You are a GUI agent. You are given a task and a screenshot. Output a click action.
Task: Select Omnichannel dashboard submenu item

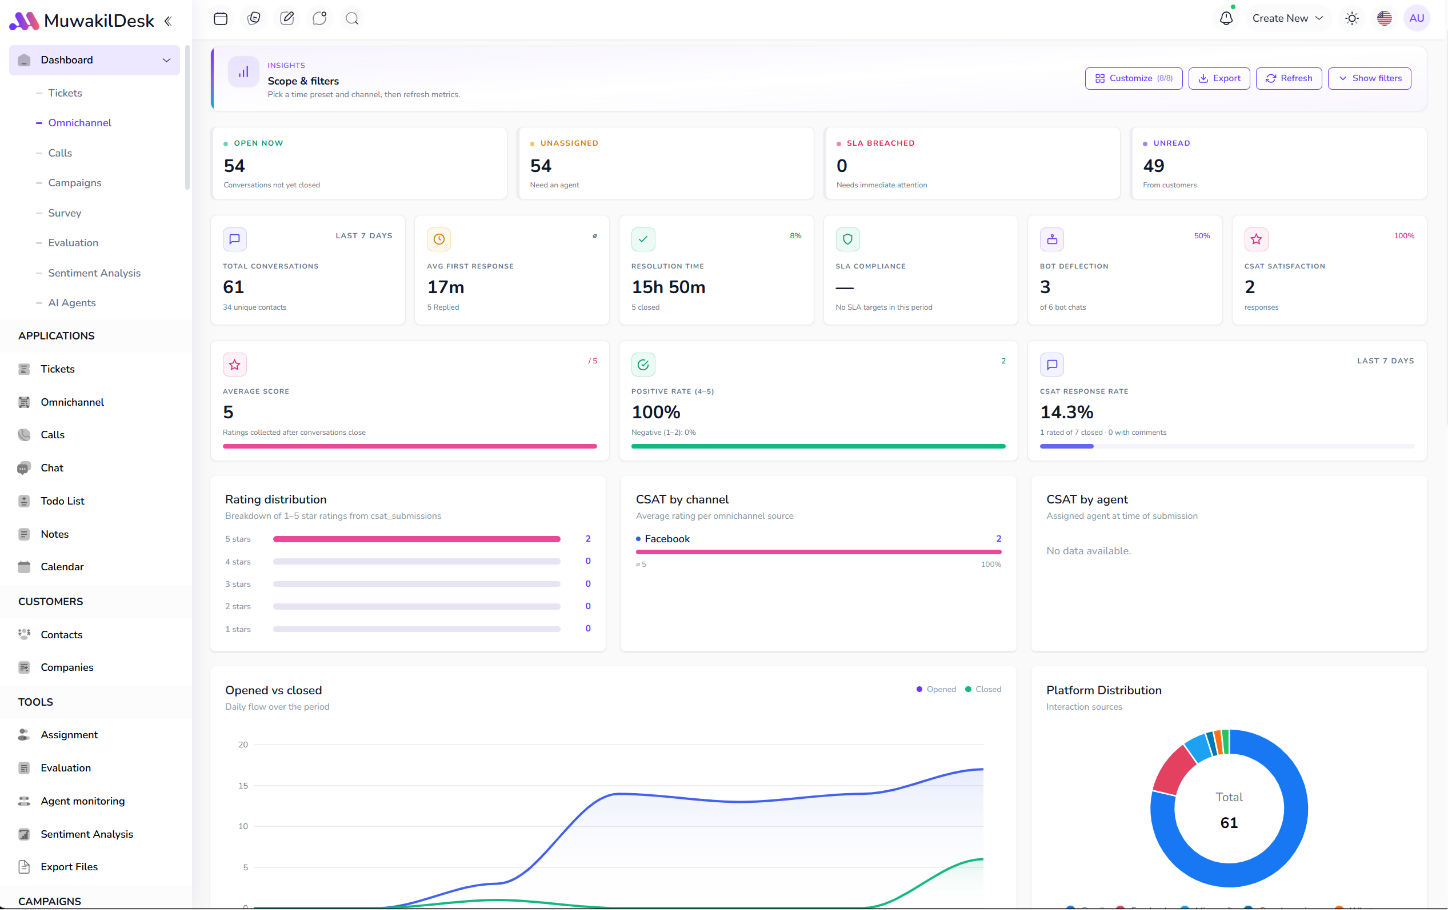click(80, 123)
